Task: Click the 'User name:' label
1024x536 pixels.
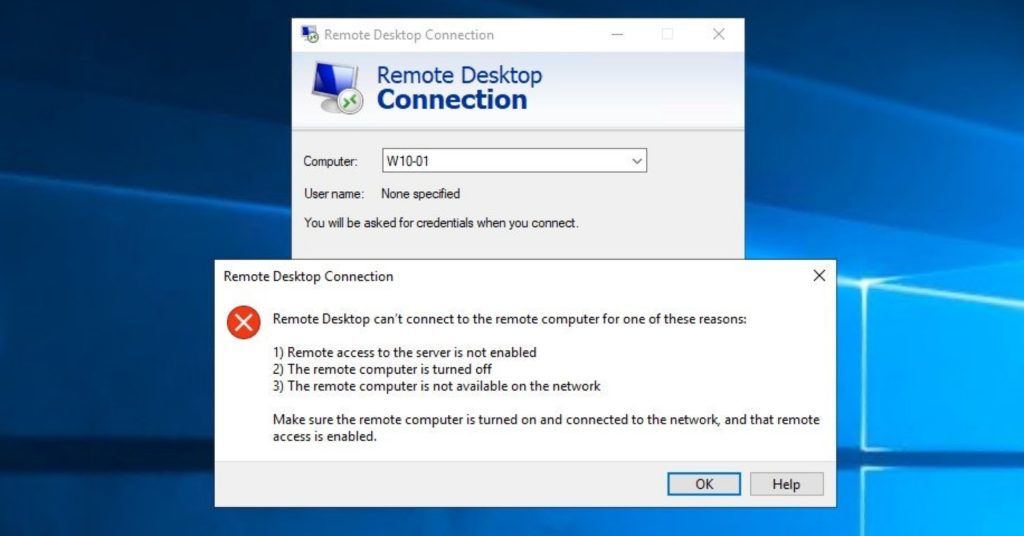Action: point(334,194)
